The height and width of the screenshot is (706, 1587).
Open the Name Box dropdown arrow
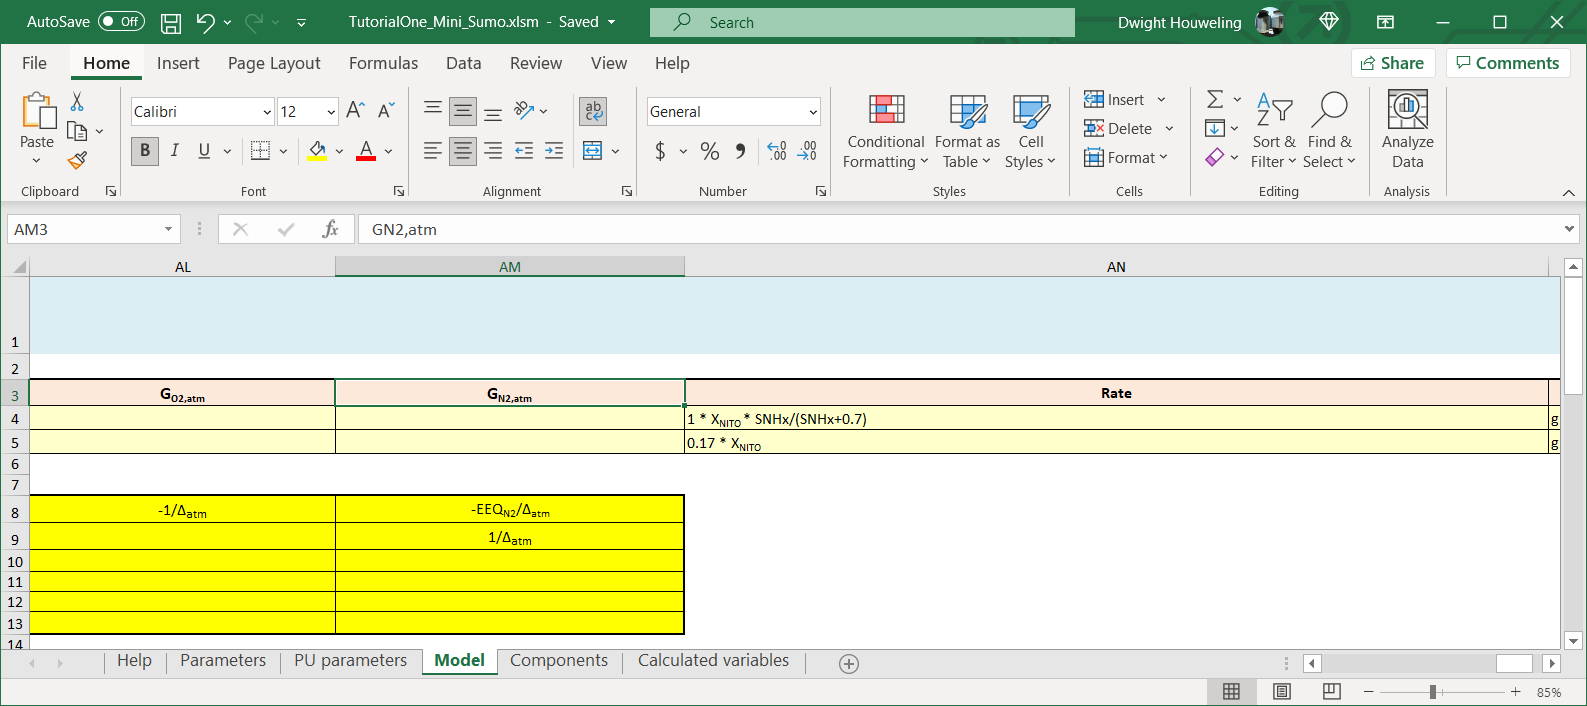(168, 229)
